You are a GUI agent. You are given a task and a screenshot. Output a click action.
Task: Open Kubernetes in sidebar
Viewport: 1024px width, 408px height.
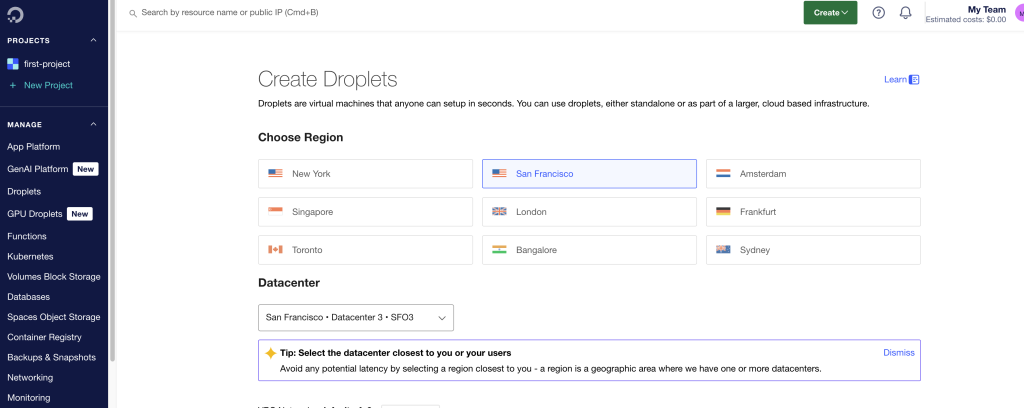click(x=30, y=257)
